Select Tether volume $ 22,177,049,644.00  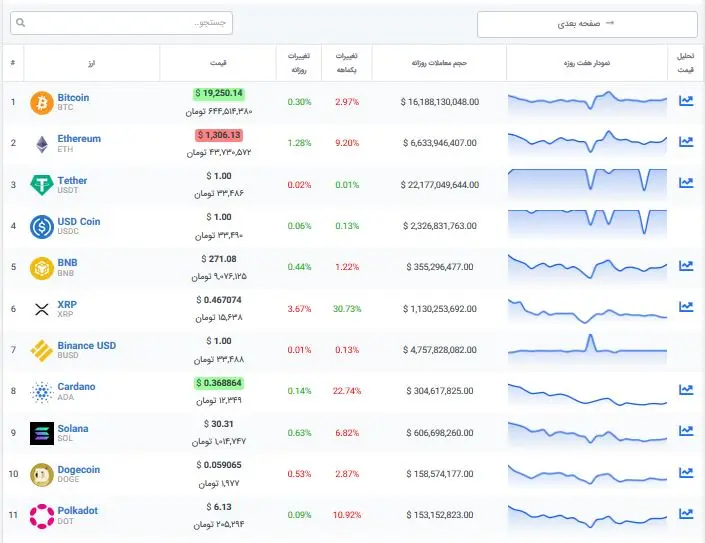coord(440,185)
